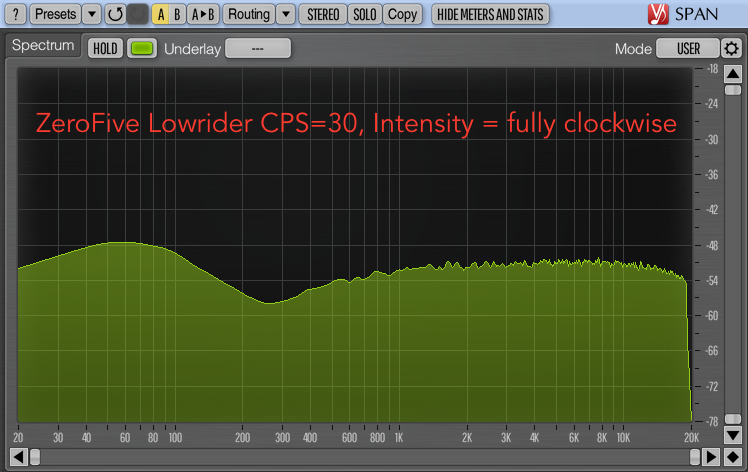Viewport: 748px width, 472px height.
Task: Click the horizontal scroll right arrow
Action: pyautogui.click(x=711, y=457)
